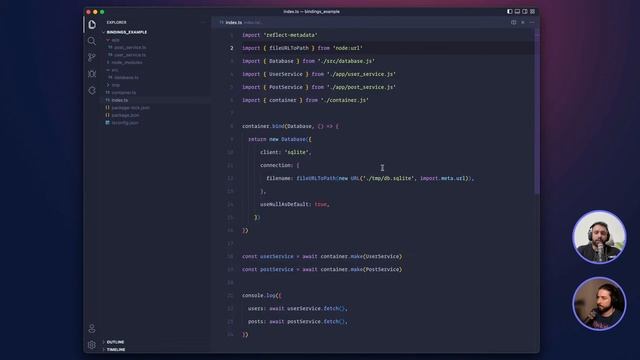Click the lower webcam thumbnail
This screenshot has width=640, height=360.
tap(599, 304)
